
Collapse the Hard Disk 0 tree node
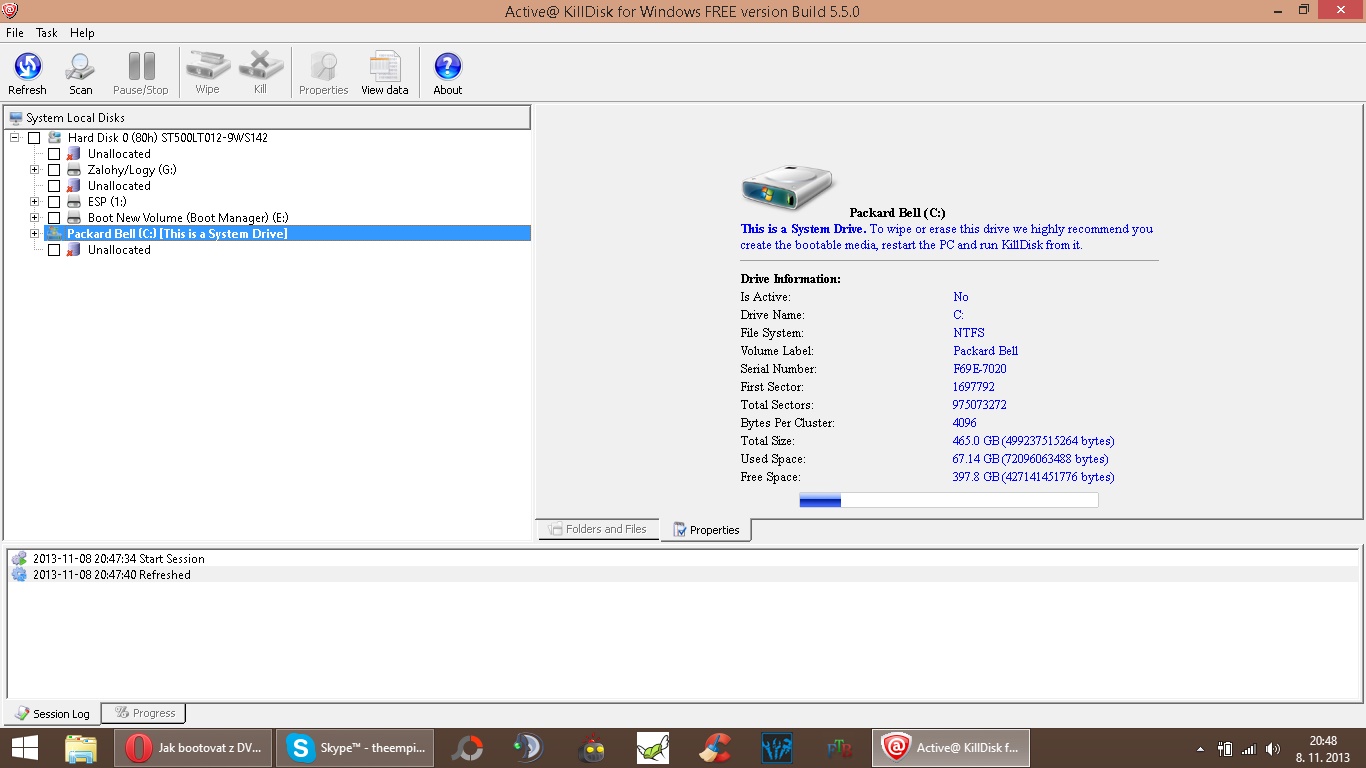pyautogui.click(x=15, y=138)
